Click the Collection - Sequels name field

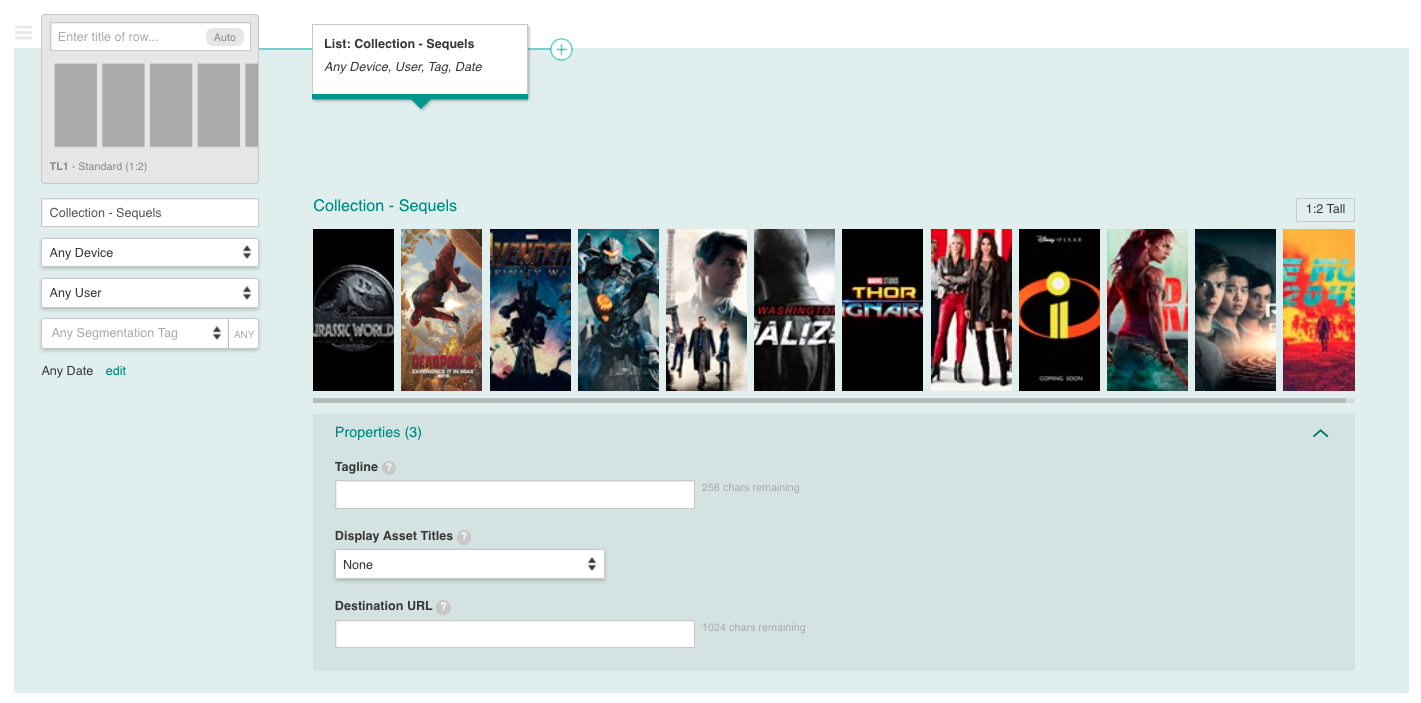150,213
